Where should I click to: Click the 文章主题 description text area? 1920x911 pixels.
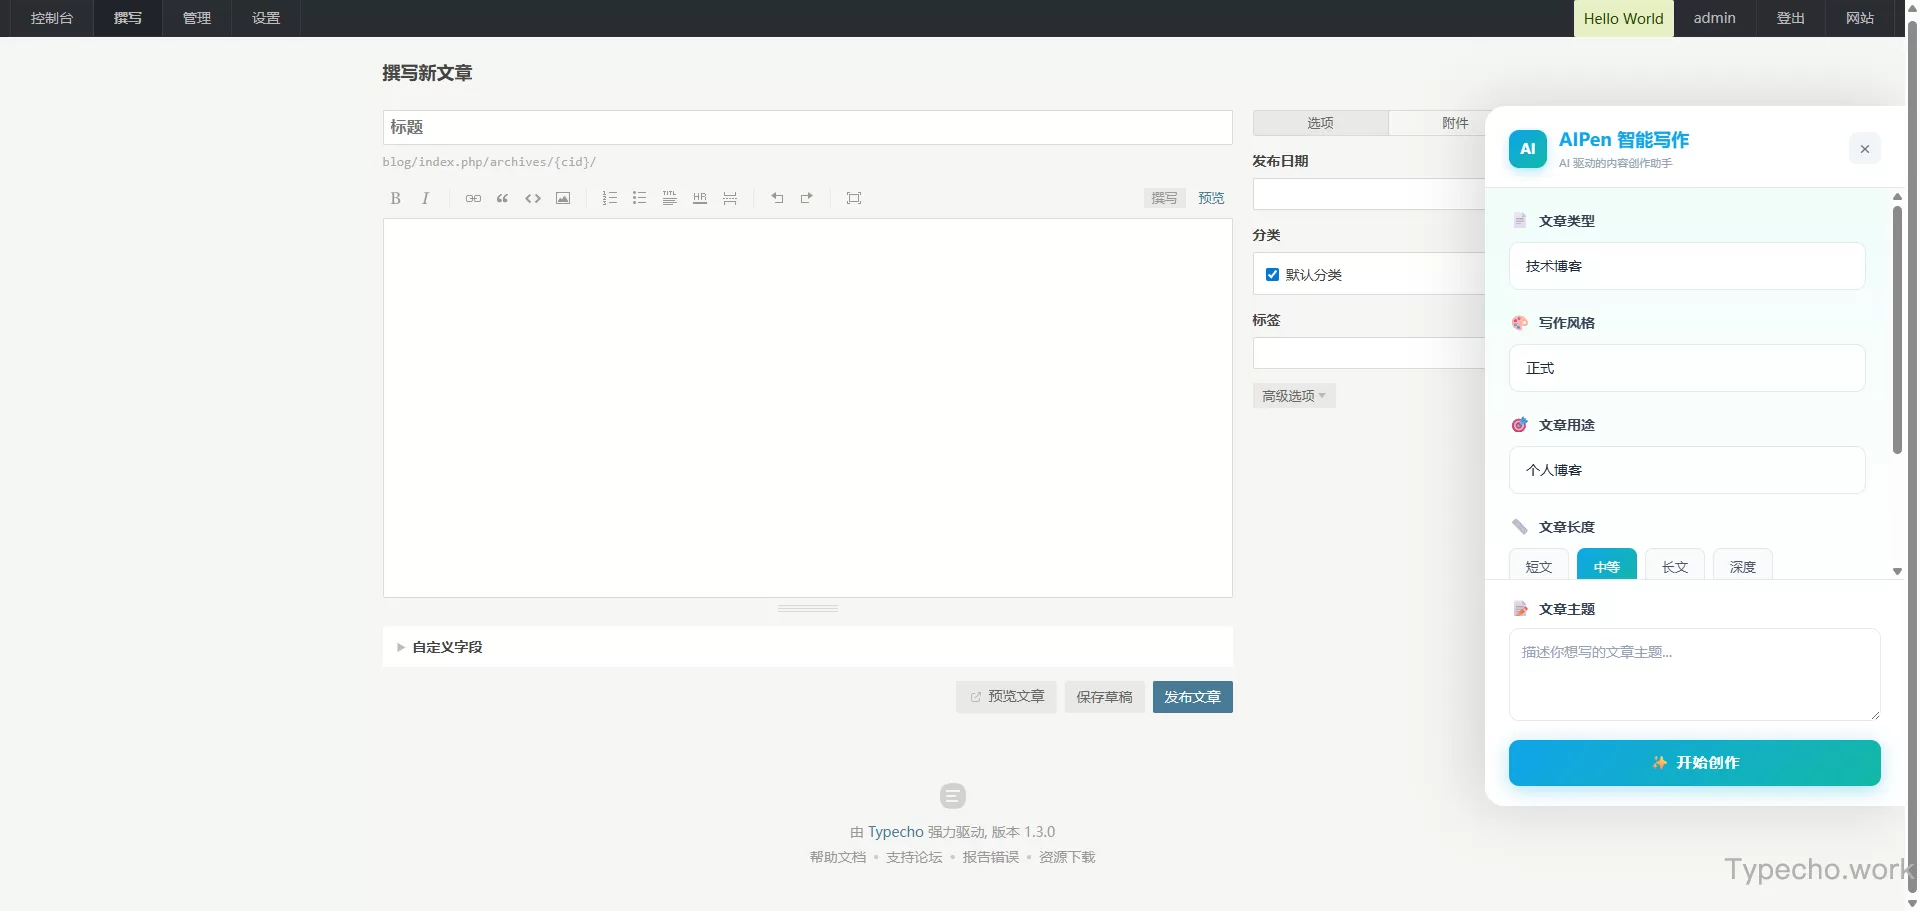1694,674
